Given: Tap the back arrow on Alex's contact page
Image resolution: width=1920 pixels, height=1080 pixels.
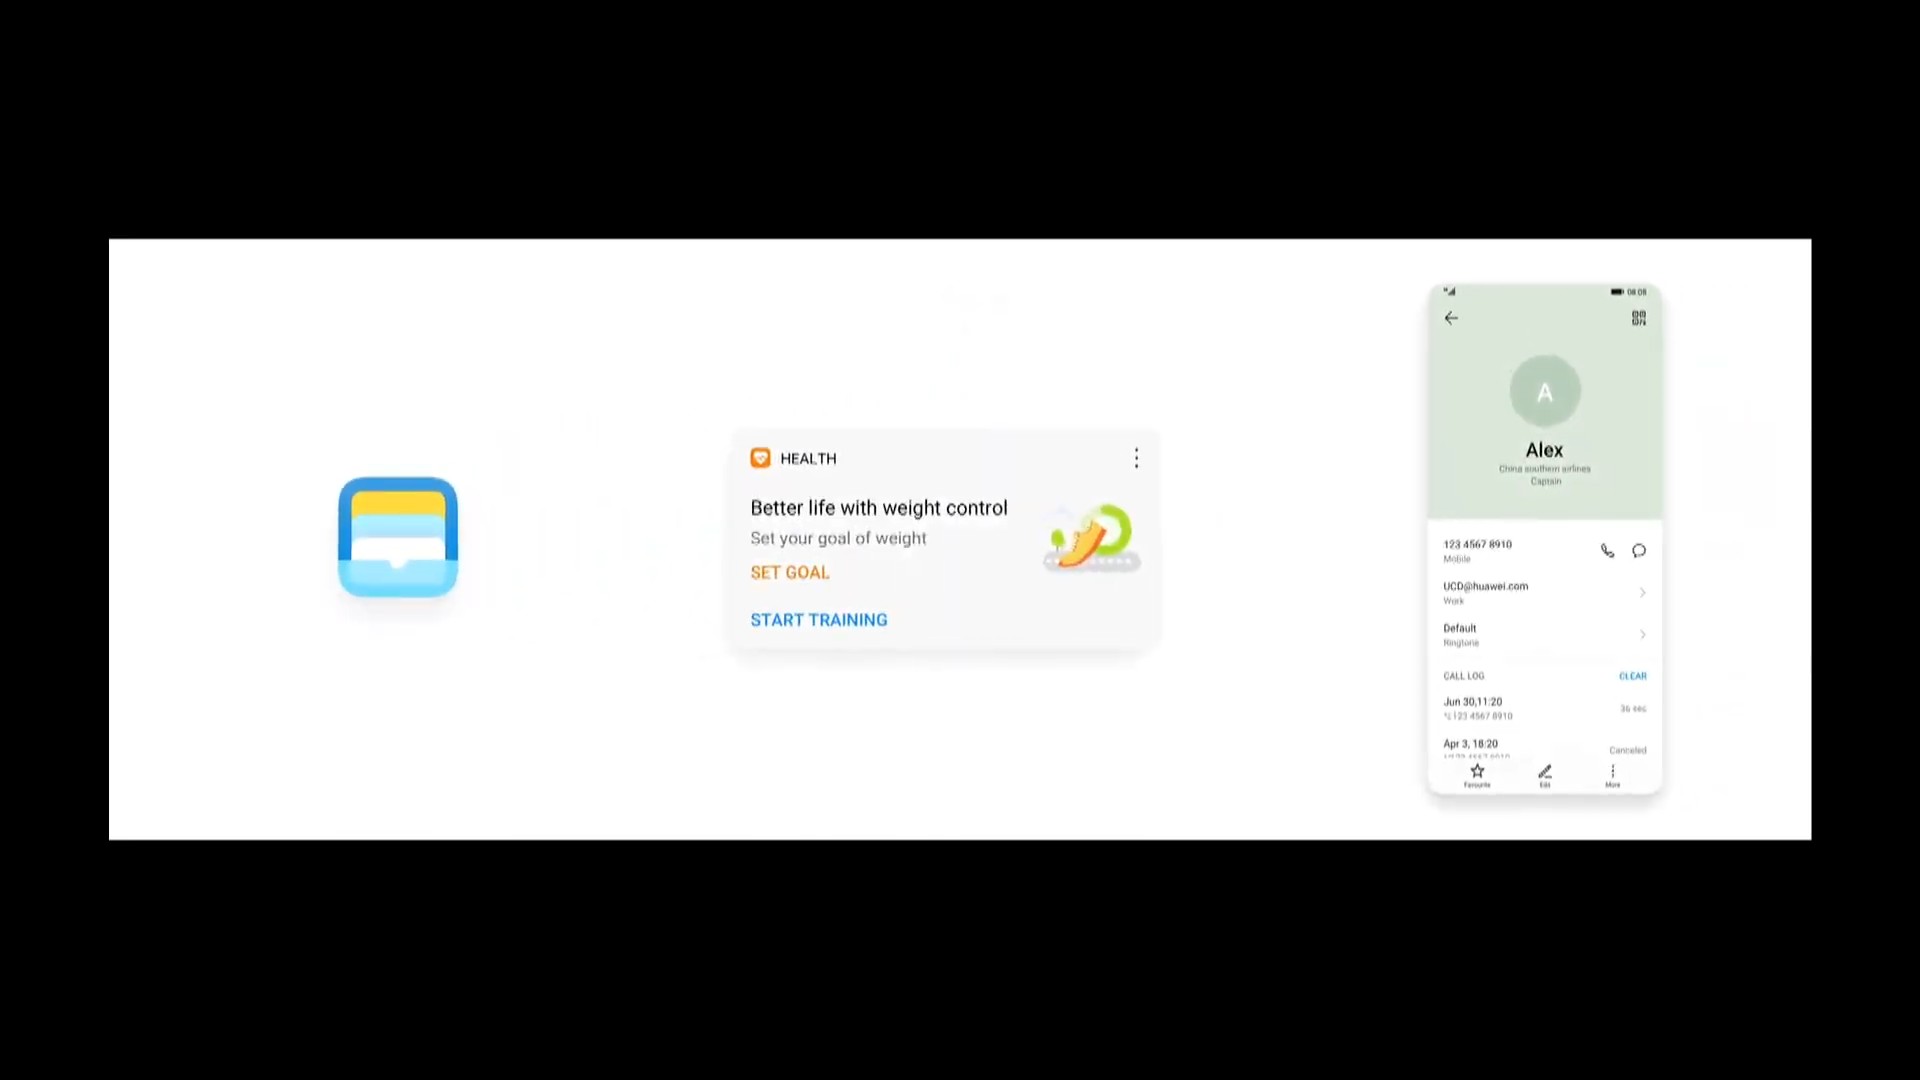Looking at the screenshot, I should point(1451,318).
